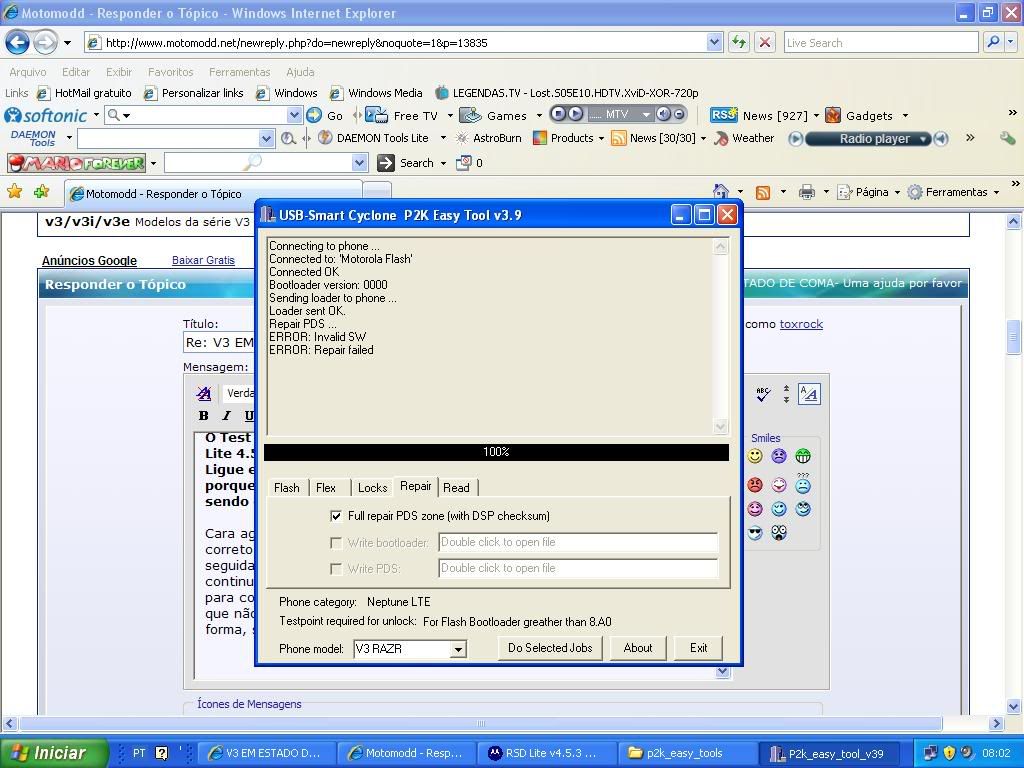Open the Favoritos menu
Viewport: 1024px width, 768px height.
click(x=170, y=72)
